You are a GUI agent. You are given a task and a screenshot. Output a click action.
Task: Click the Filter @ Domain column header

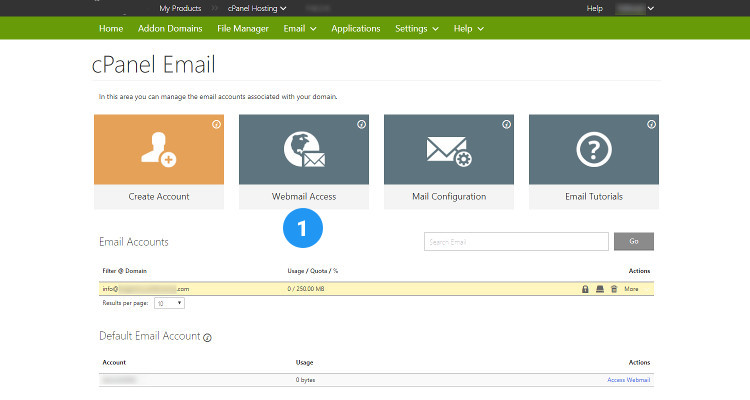tap(124, 271)
